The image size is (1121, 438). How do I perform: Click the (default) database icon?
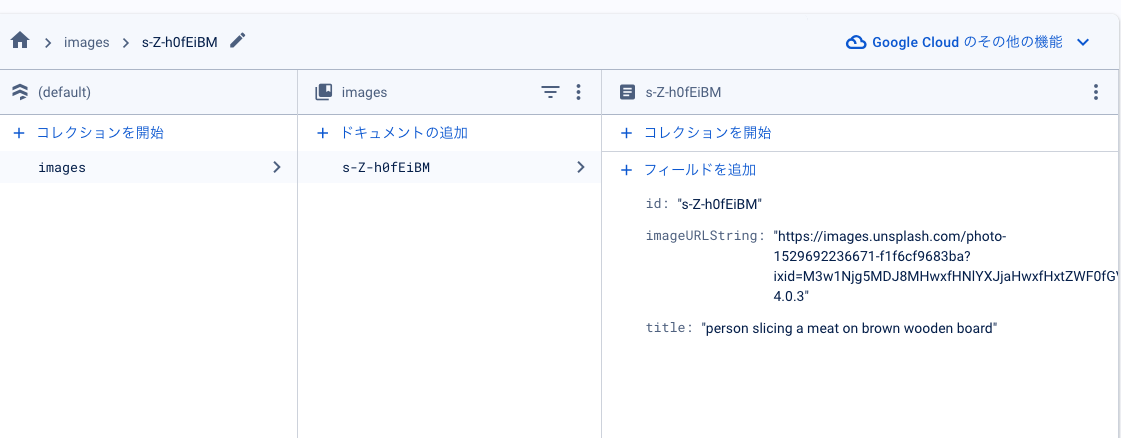[19, 92]
